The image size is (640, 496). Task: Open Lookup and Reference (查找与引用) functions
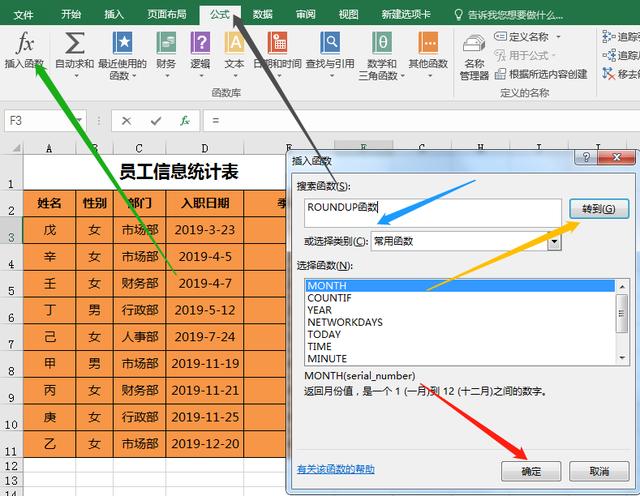coord(330,55)
